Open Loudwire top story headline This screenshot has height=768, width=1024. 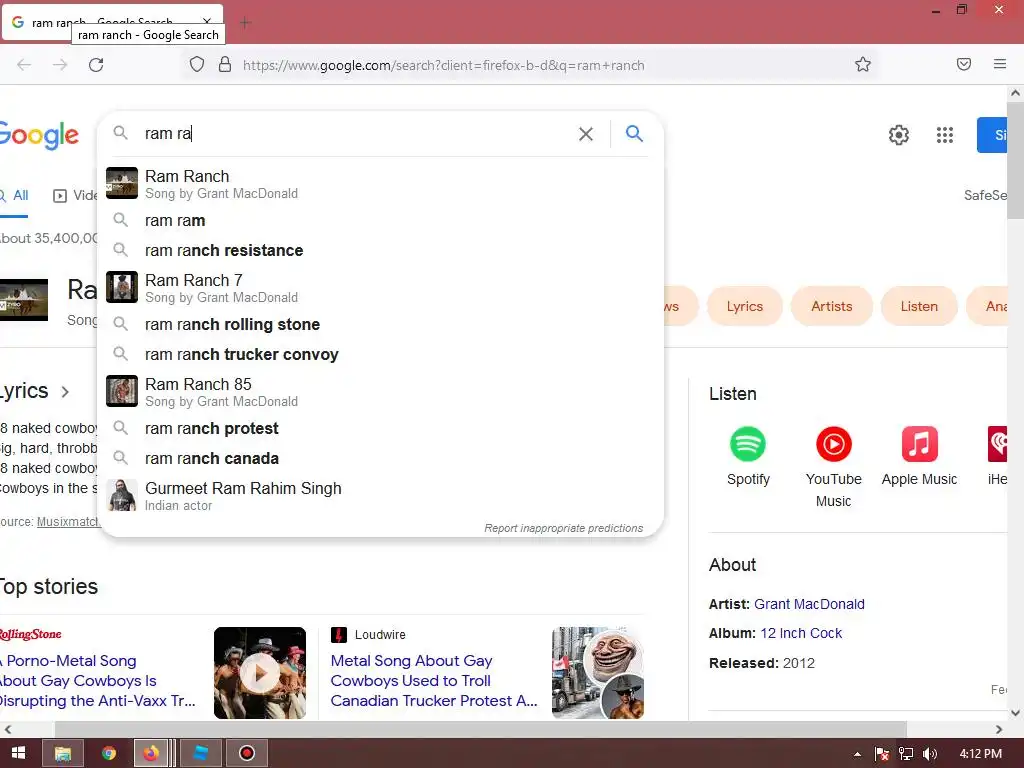(434, 680)
